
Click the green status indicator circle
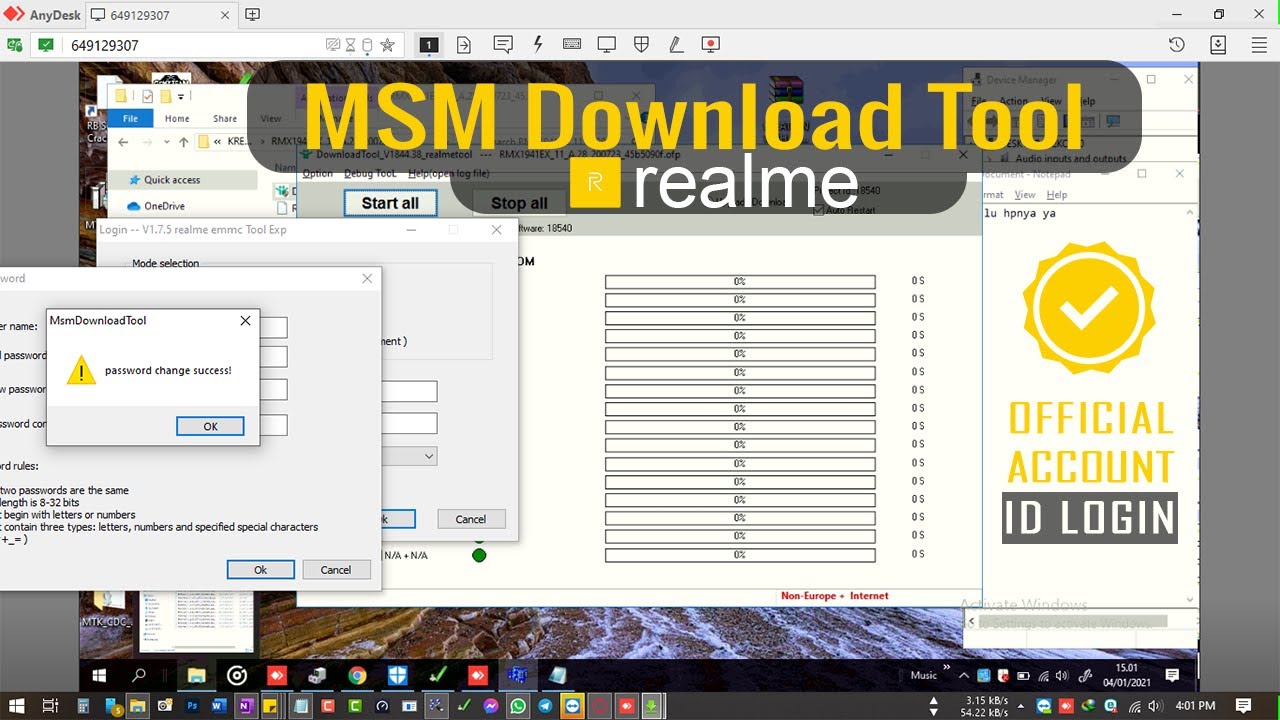(x=479, y=555)
